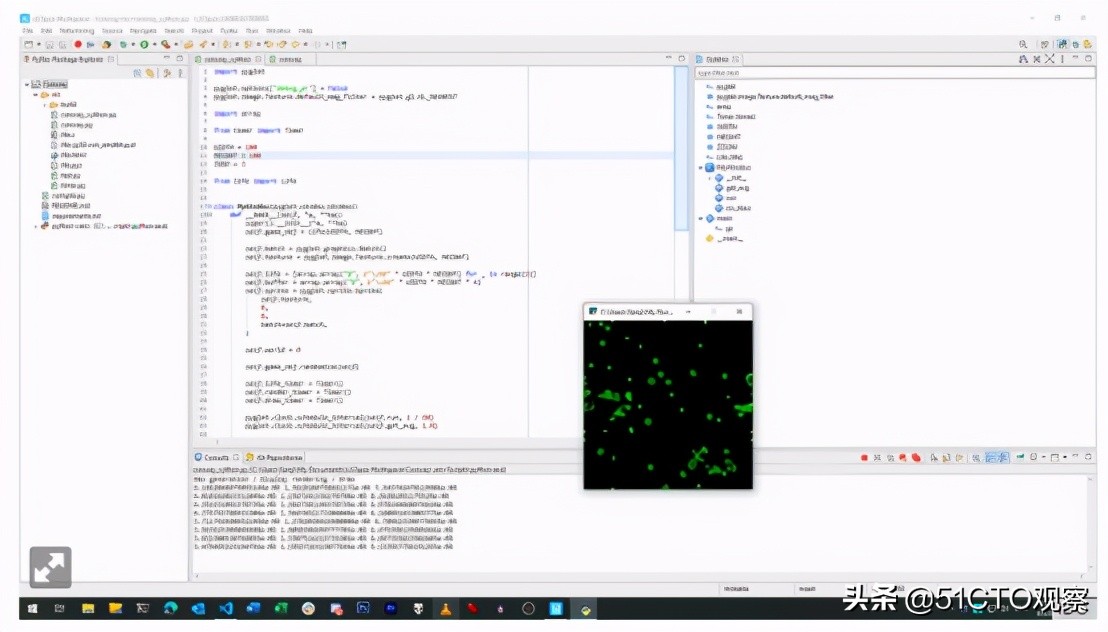Open the New wizard dropdown arrow
This screenshot has width=1108, height=632.
[38, 45]
